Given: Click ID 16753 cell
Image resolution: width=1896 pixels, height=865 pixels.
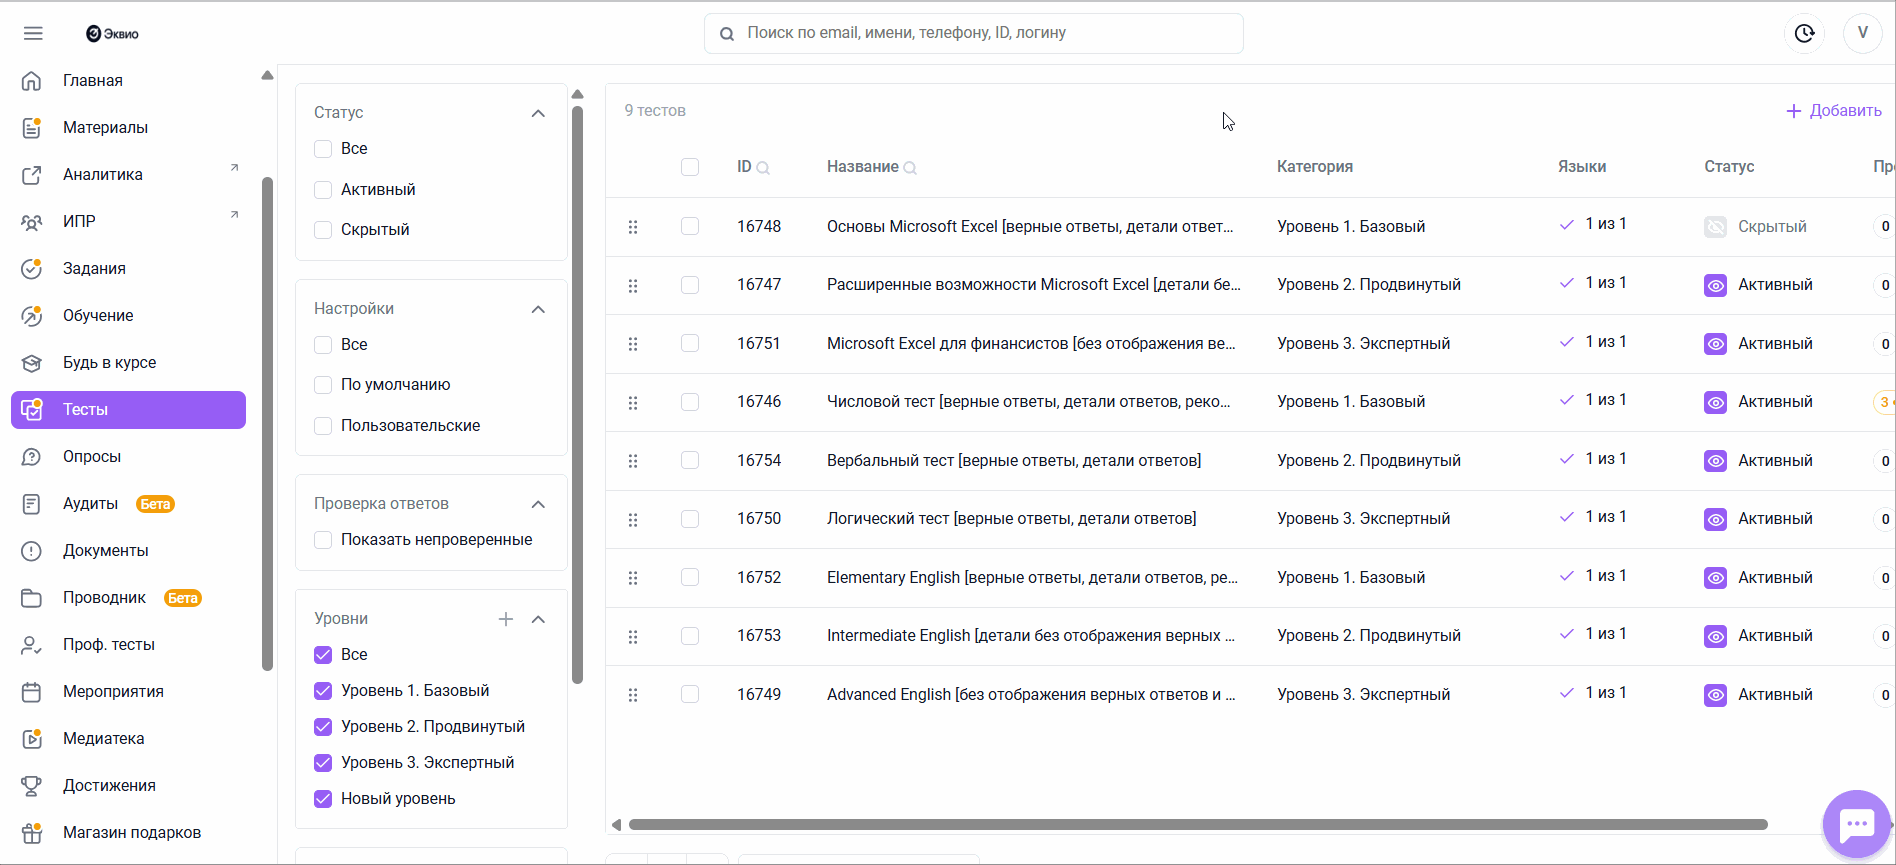Looking at the screenshot, I should (759, 636).
